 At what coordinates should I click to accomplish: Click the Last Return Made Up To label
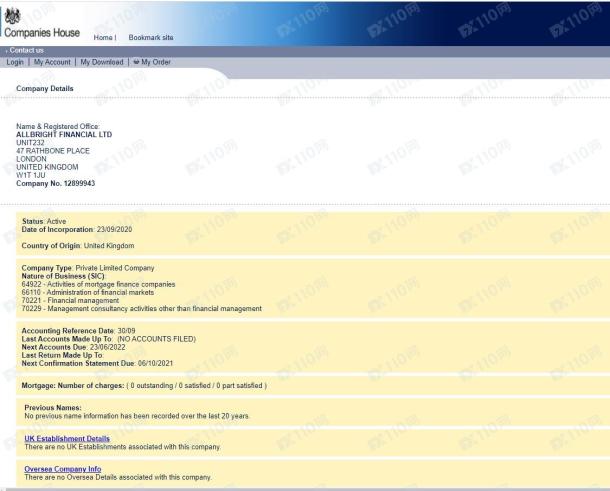pos(62,355)
